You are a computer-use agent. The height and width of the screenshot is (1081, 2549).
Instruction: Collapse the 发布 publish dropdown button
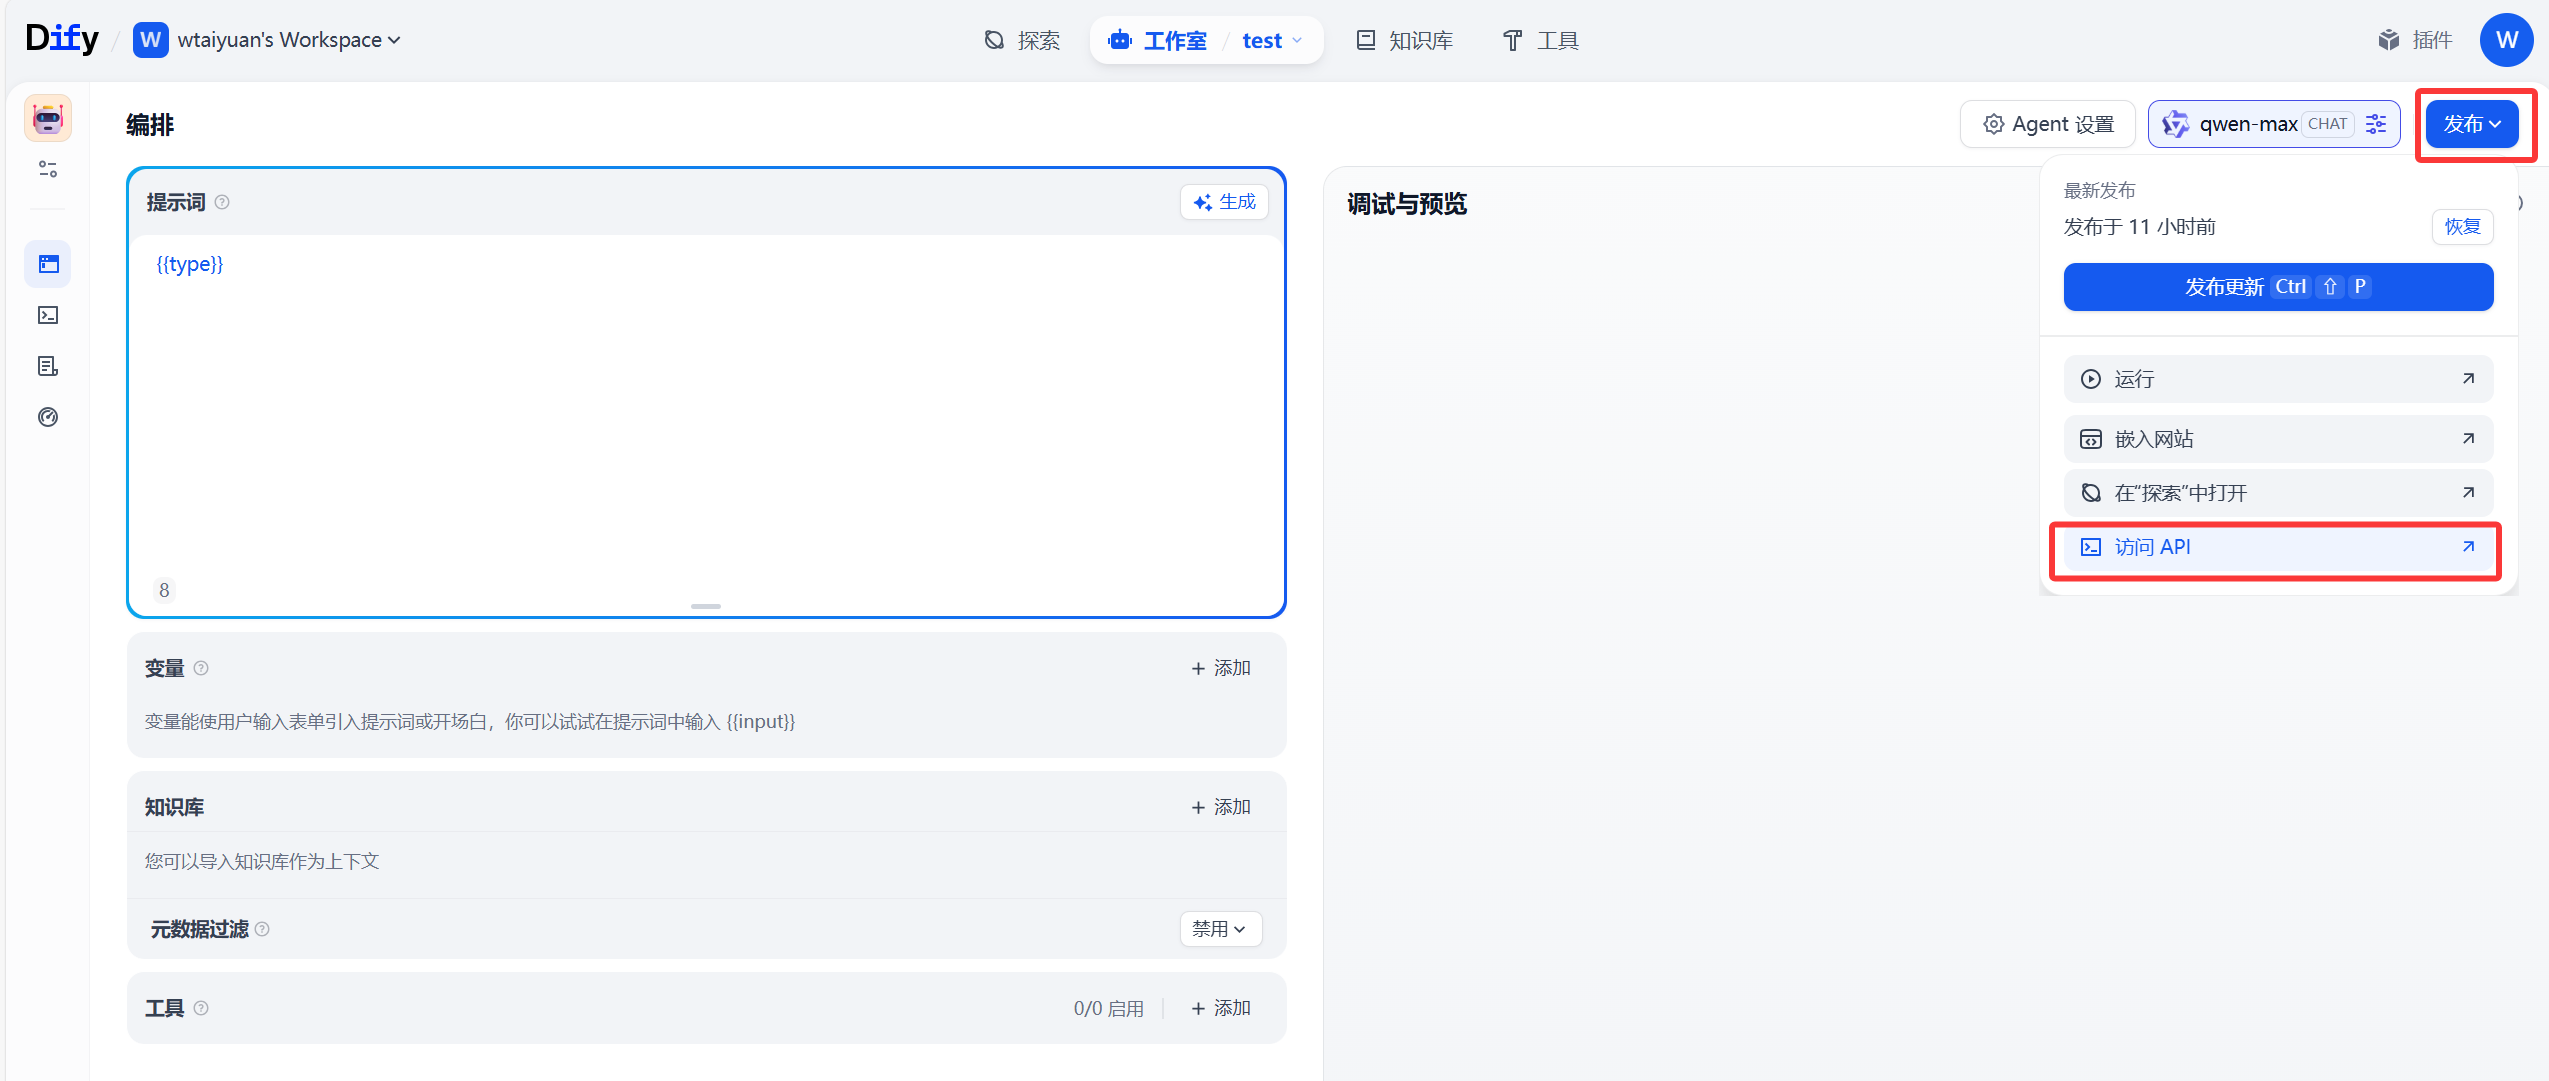click(x=2471, y=124)
